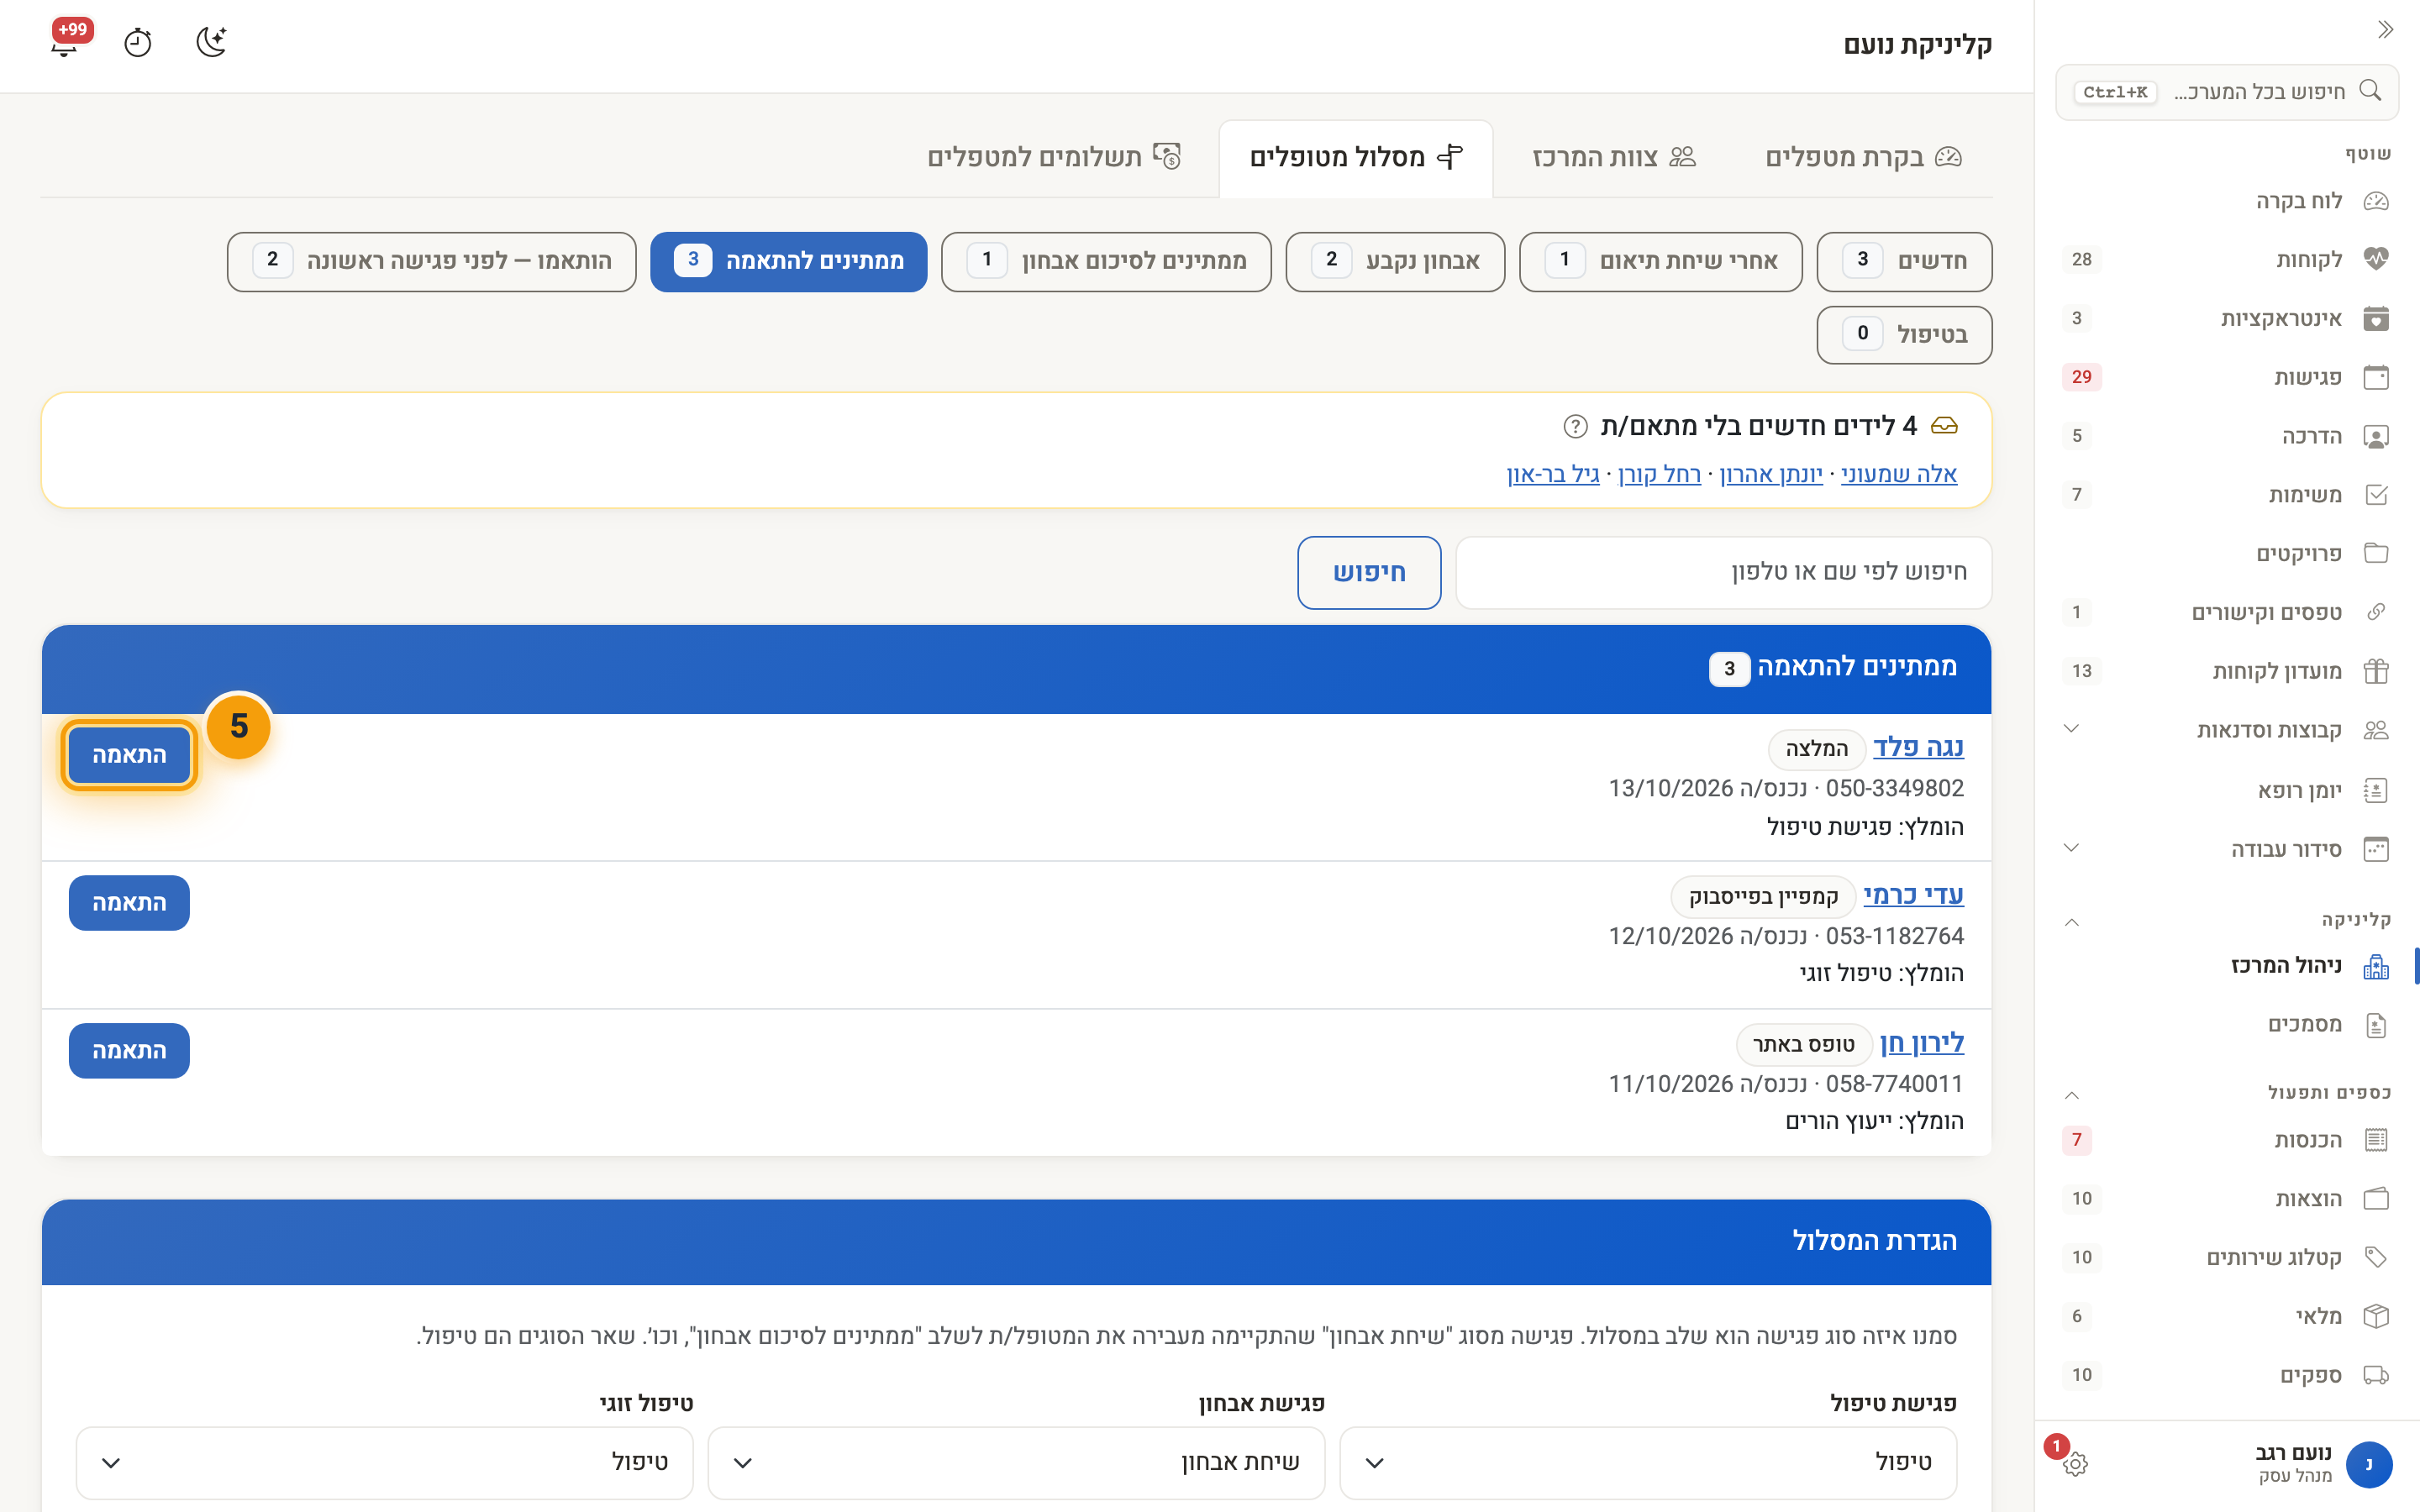Click התאמה button for נגה פלד

pos(129,755)
